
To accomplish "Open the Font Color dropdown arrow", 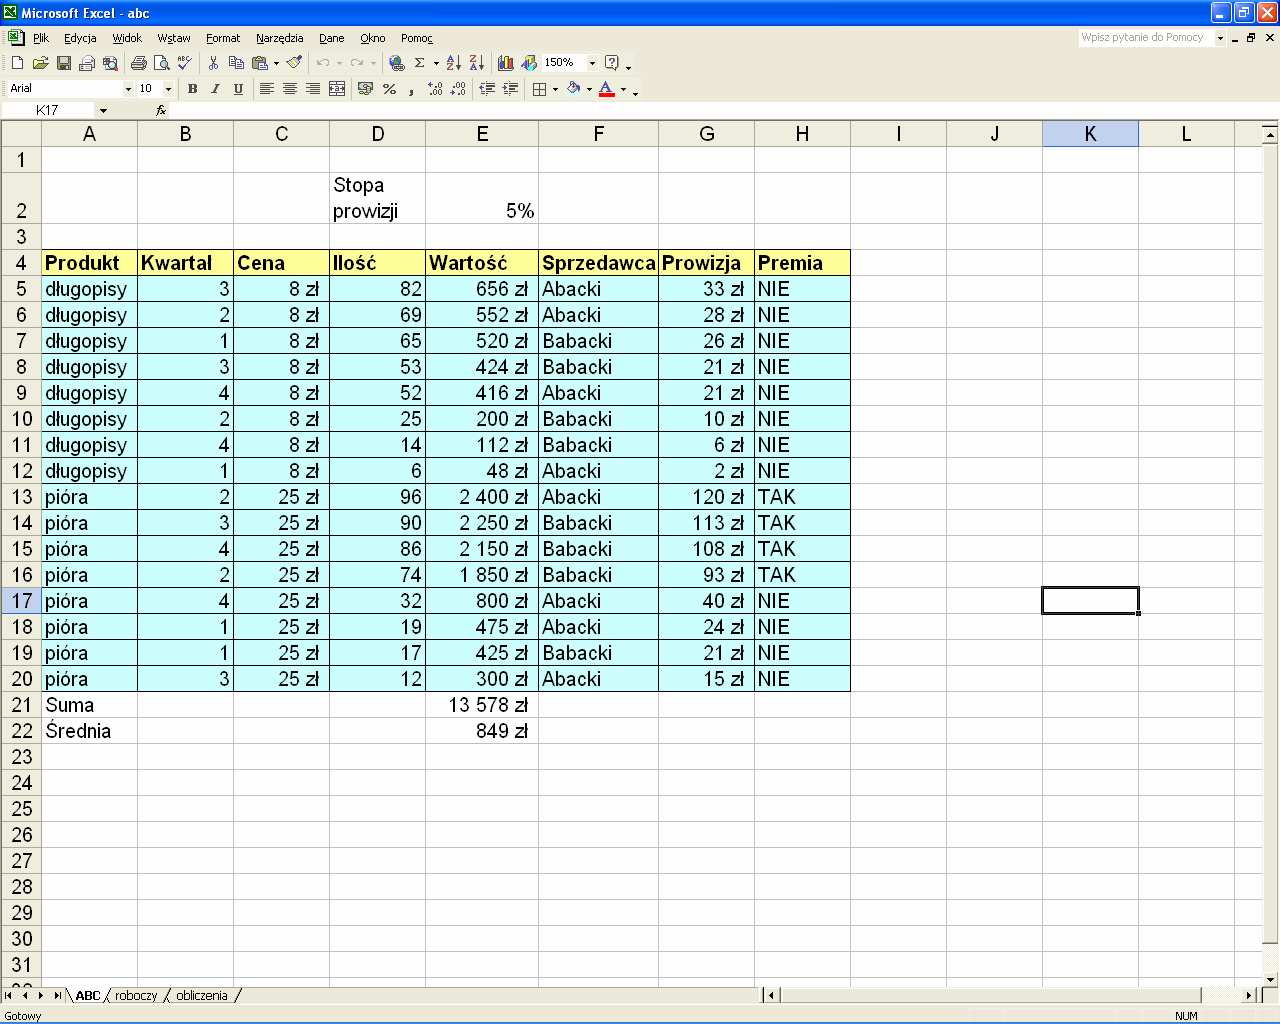I will tap(623, 89).
